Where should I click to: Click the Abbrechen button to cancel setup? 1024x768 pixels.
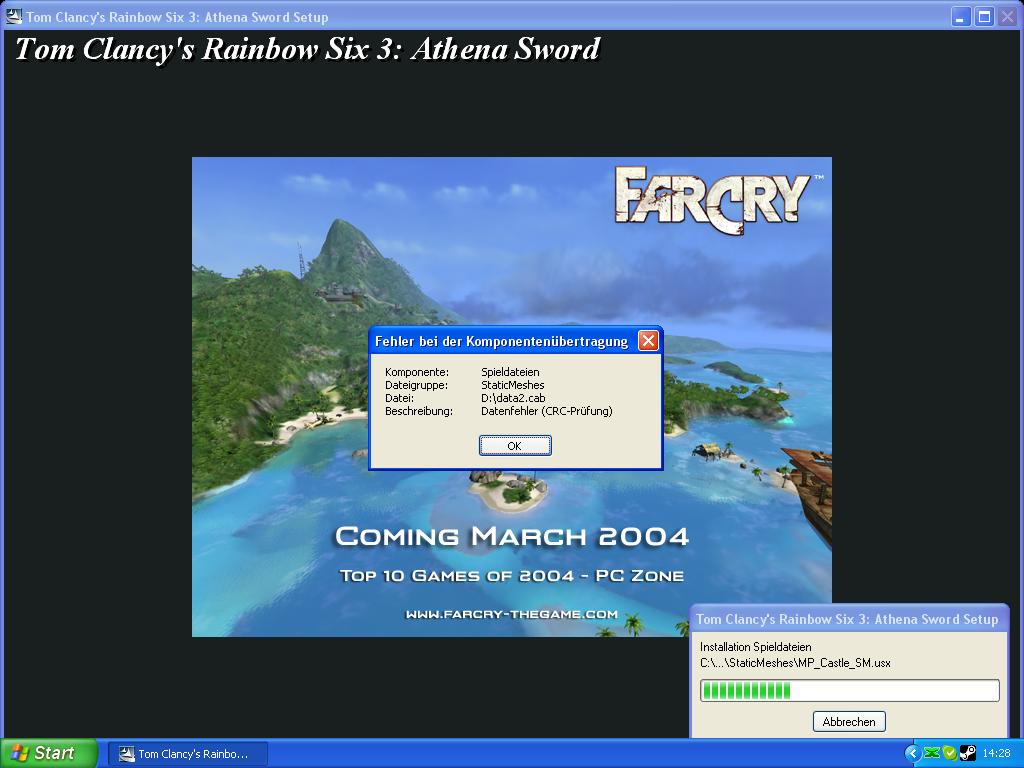[849, 722]
